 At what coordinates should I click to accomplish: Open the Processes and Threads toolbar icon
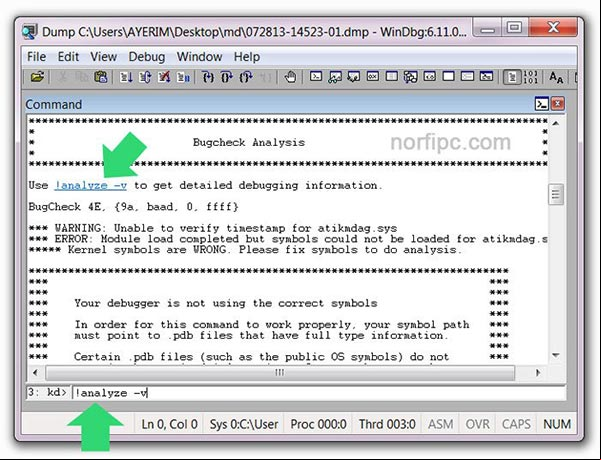coord(467,77)
